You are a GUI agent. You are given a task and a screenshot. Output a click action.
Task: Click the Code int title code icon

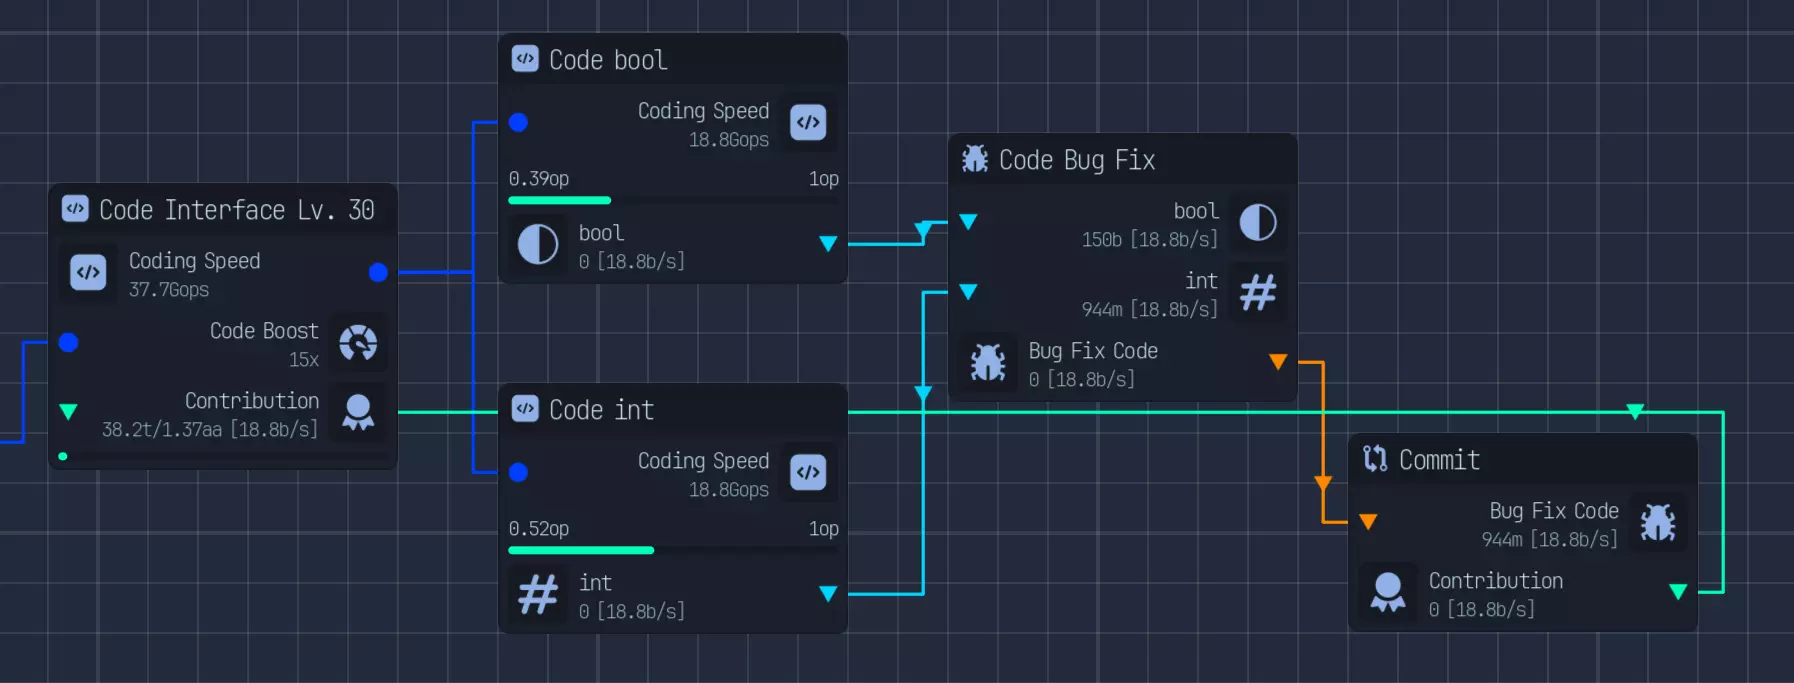(x=525, y=408)
